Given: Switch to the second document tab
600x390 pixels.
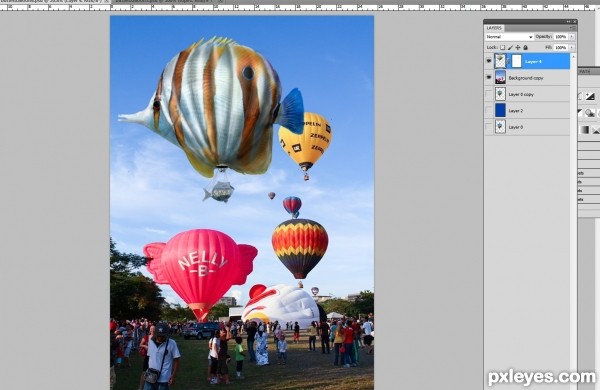Looking at the screenshot, I should (165, 2).
